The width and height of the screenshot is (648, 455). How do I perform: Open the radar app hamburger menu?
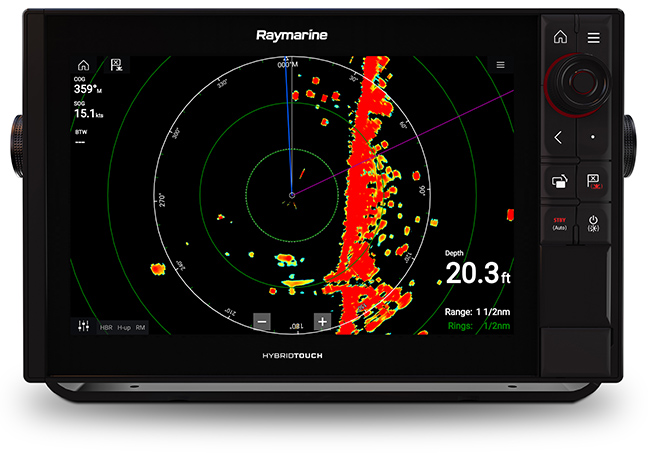(x=501, y=64)
